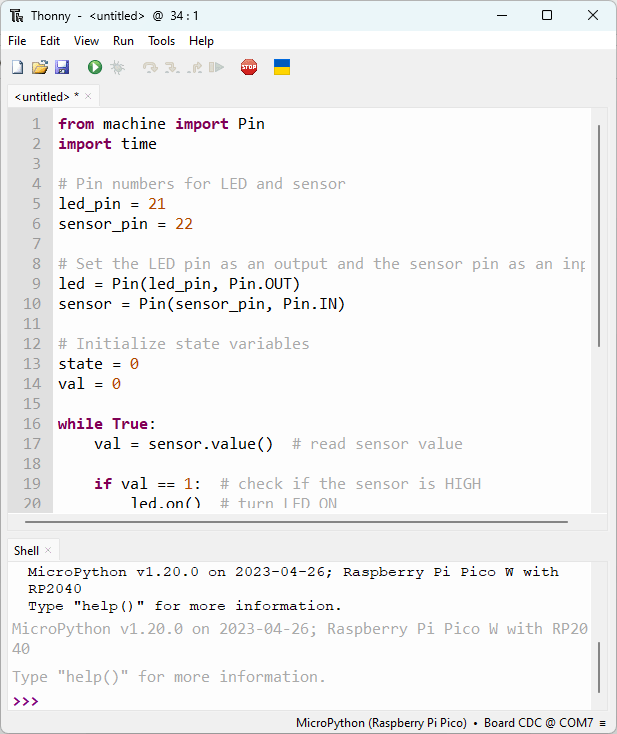Viewport: 617px width, 734px height.
Task: Save the script with the floppy disk icon
Action: point(62,67)
